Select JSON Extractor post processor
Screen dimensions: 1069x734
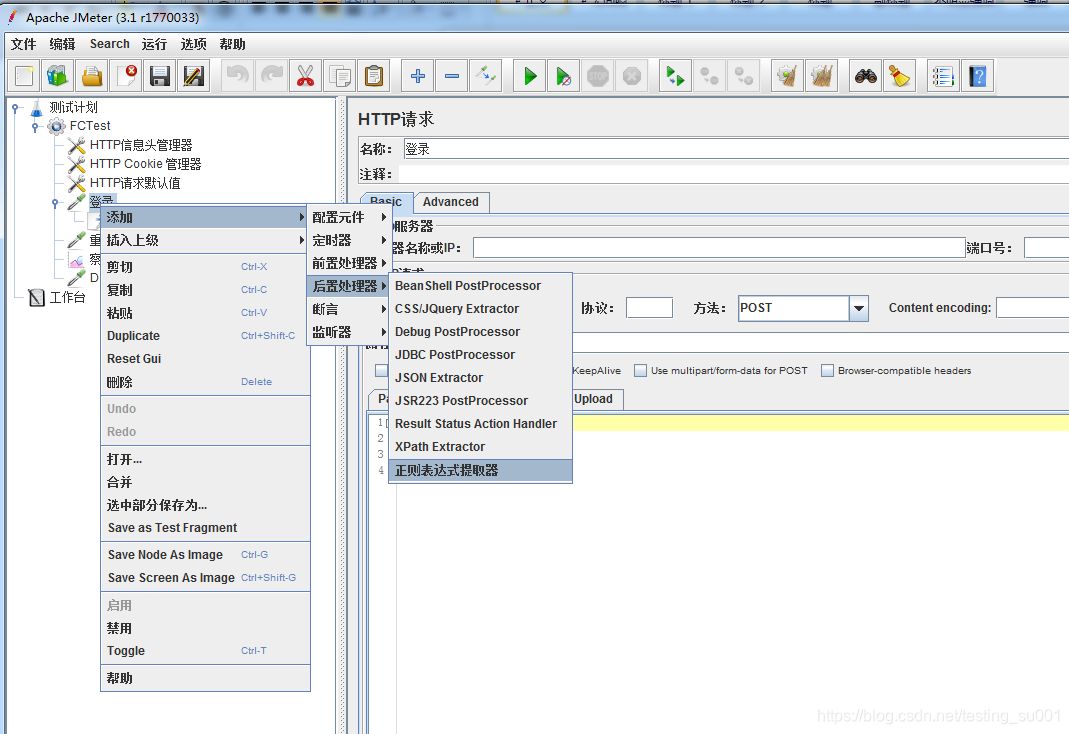[x=480, y=378]
